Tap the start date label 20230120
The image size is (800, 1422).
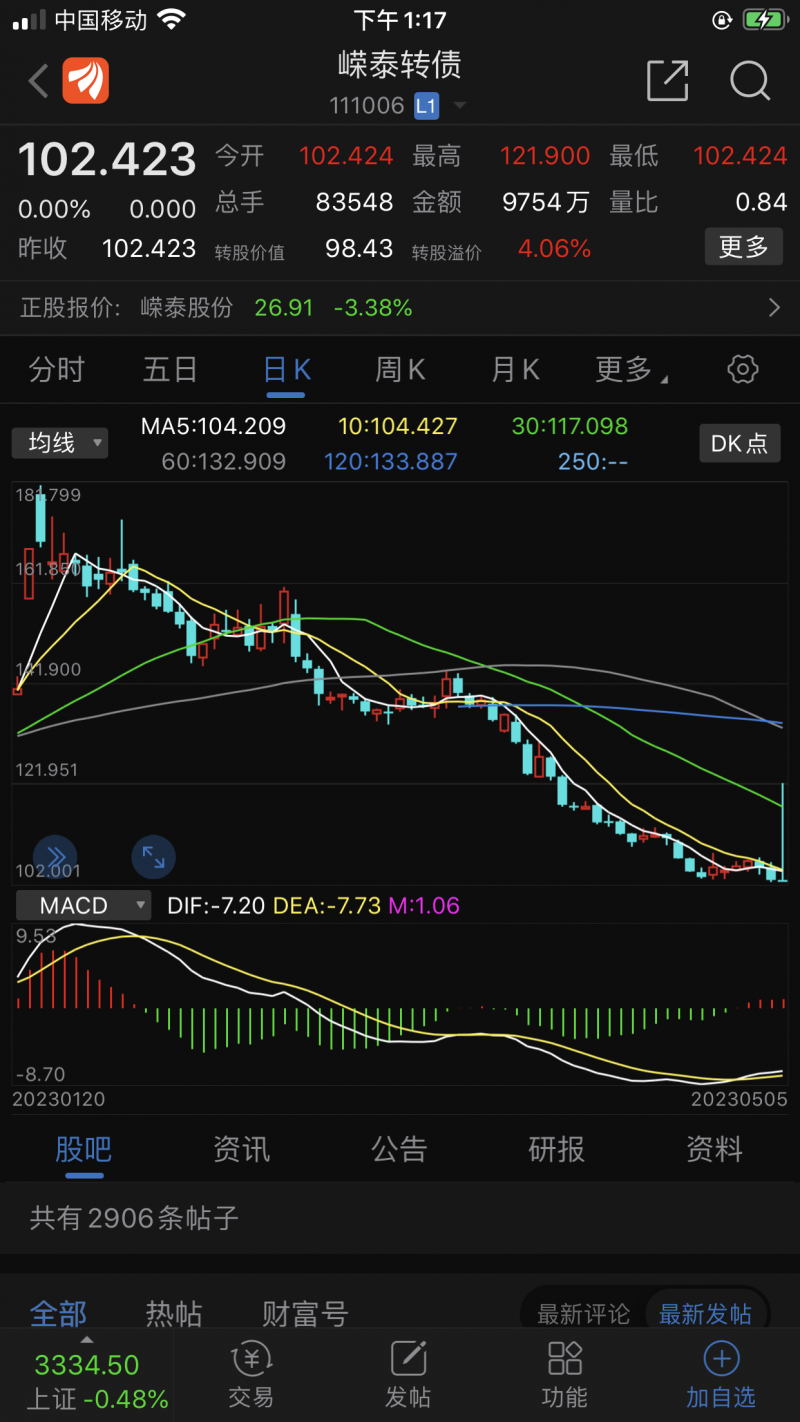click(58, 1099)
